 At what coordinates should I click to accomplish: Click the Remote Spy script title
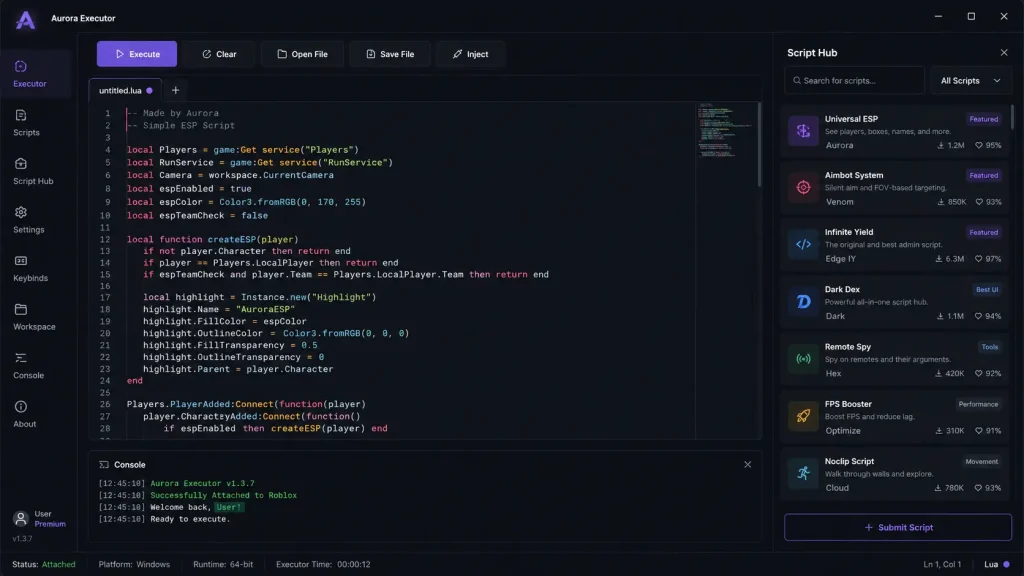[x=847, y=347]
